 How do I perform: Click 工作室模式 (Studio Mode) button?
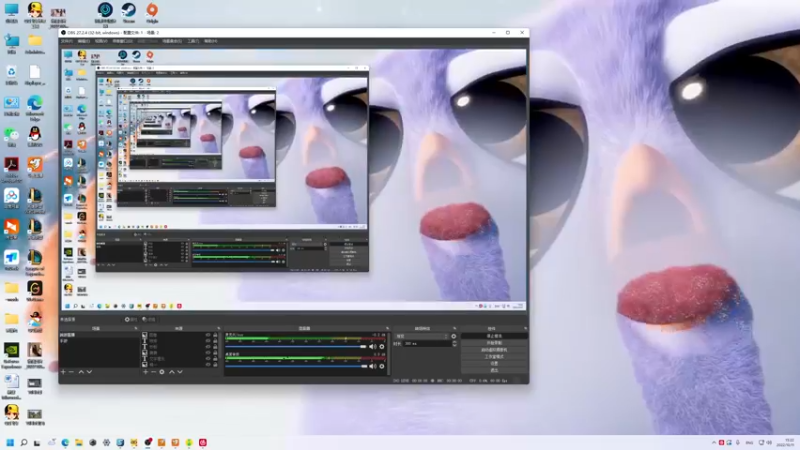coord(494,357)
